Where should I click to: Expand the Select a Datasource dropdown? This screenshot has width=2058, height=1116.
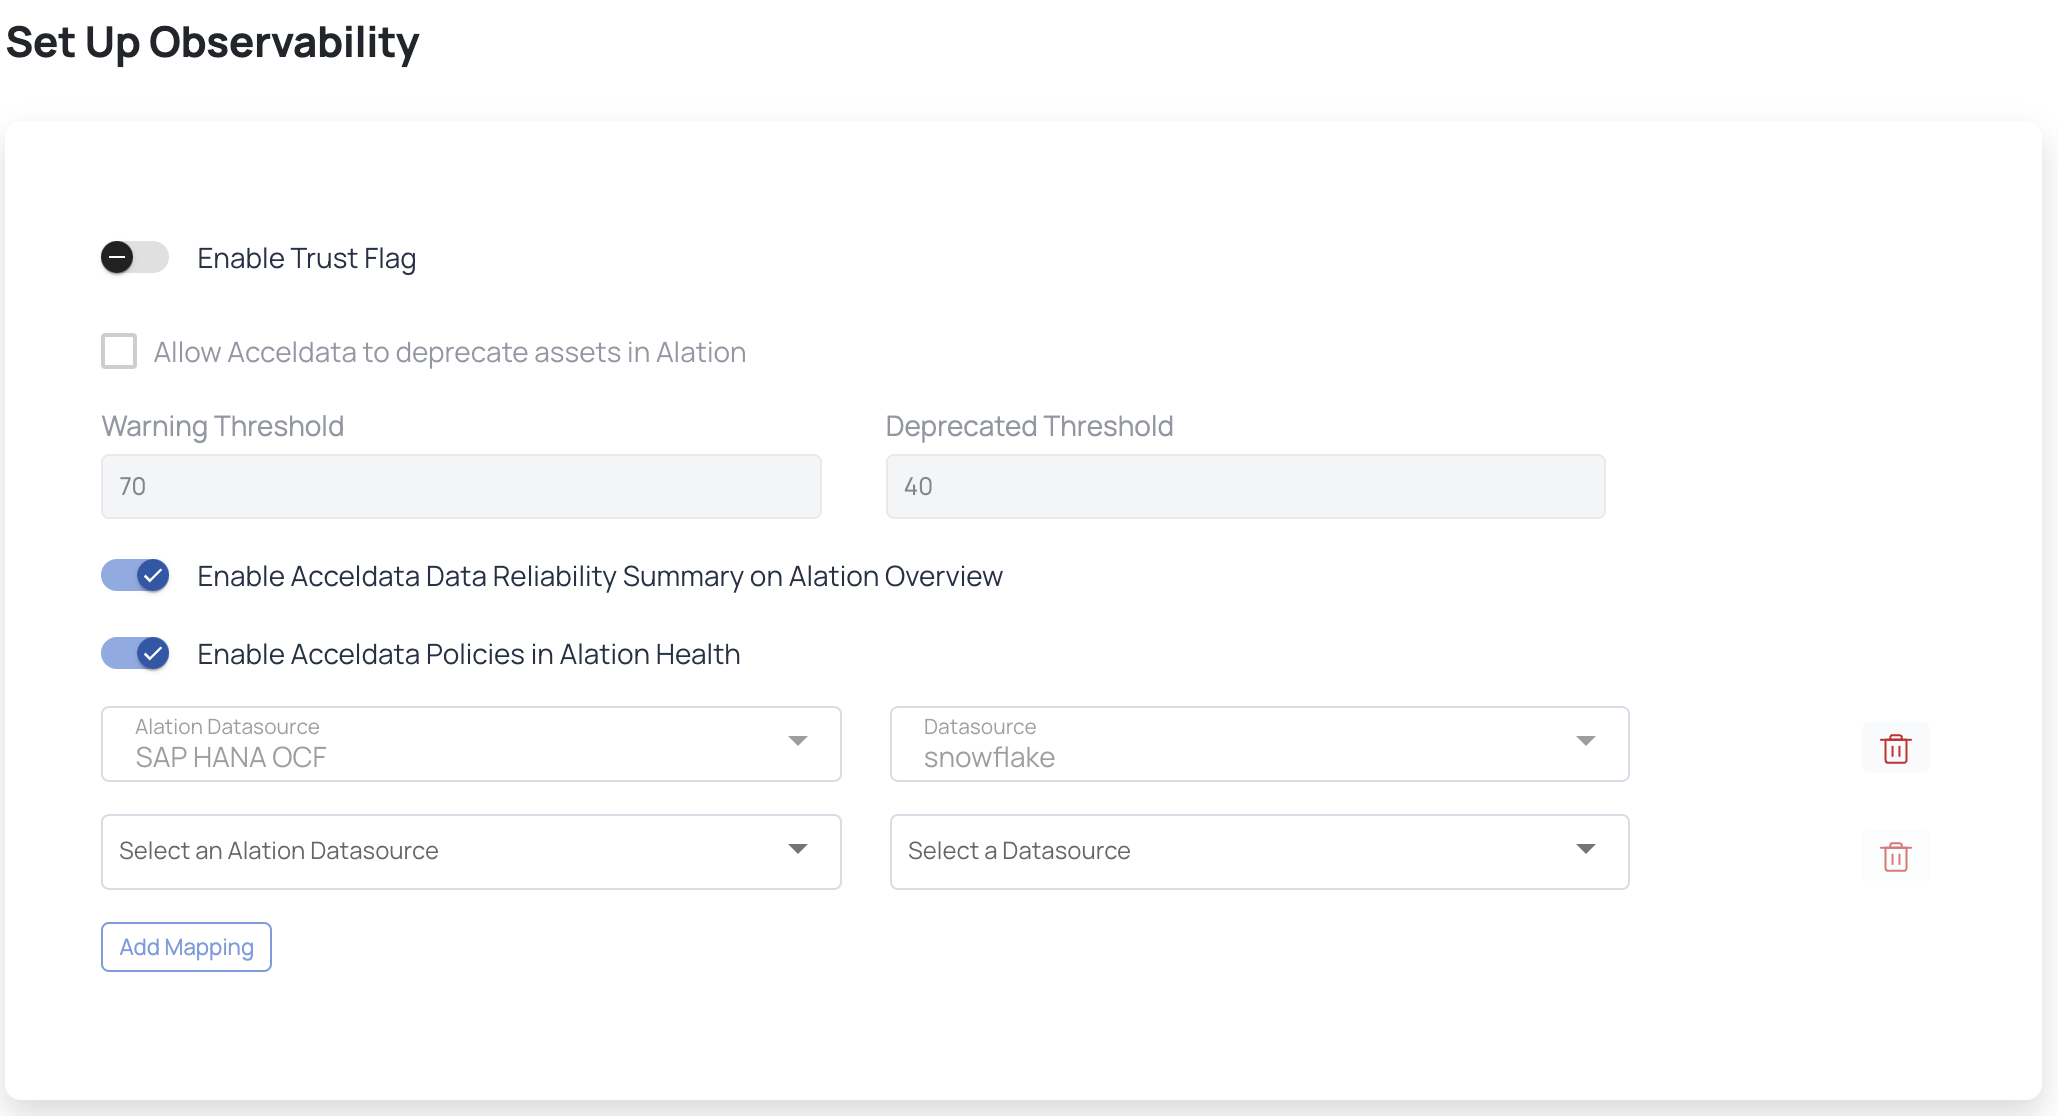tap(1259, 852)
